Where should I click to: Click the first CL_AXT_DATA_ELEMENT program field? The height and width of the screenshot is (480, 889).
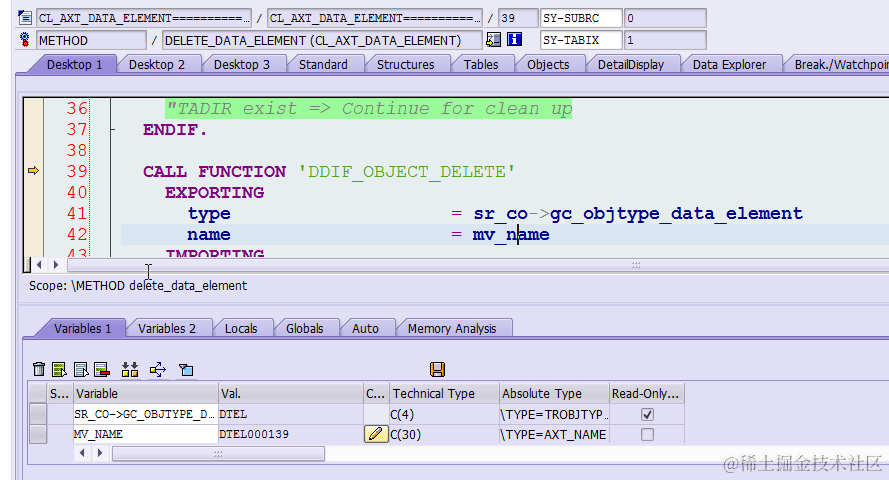[144, 18]
